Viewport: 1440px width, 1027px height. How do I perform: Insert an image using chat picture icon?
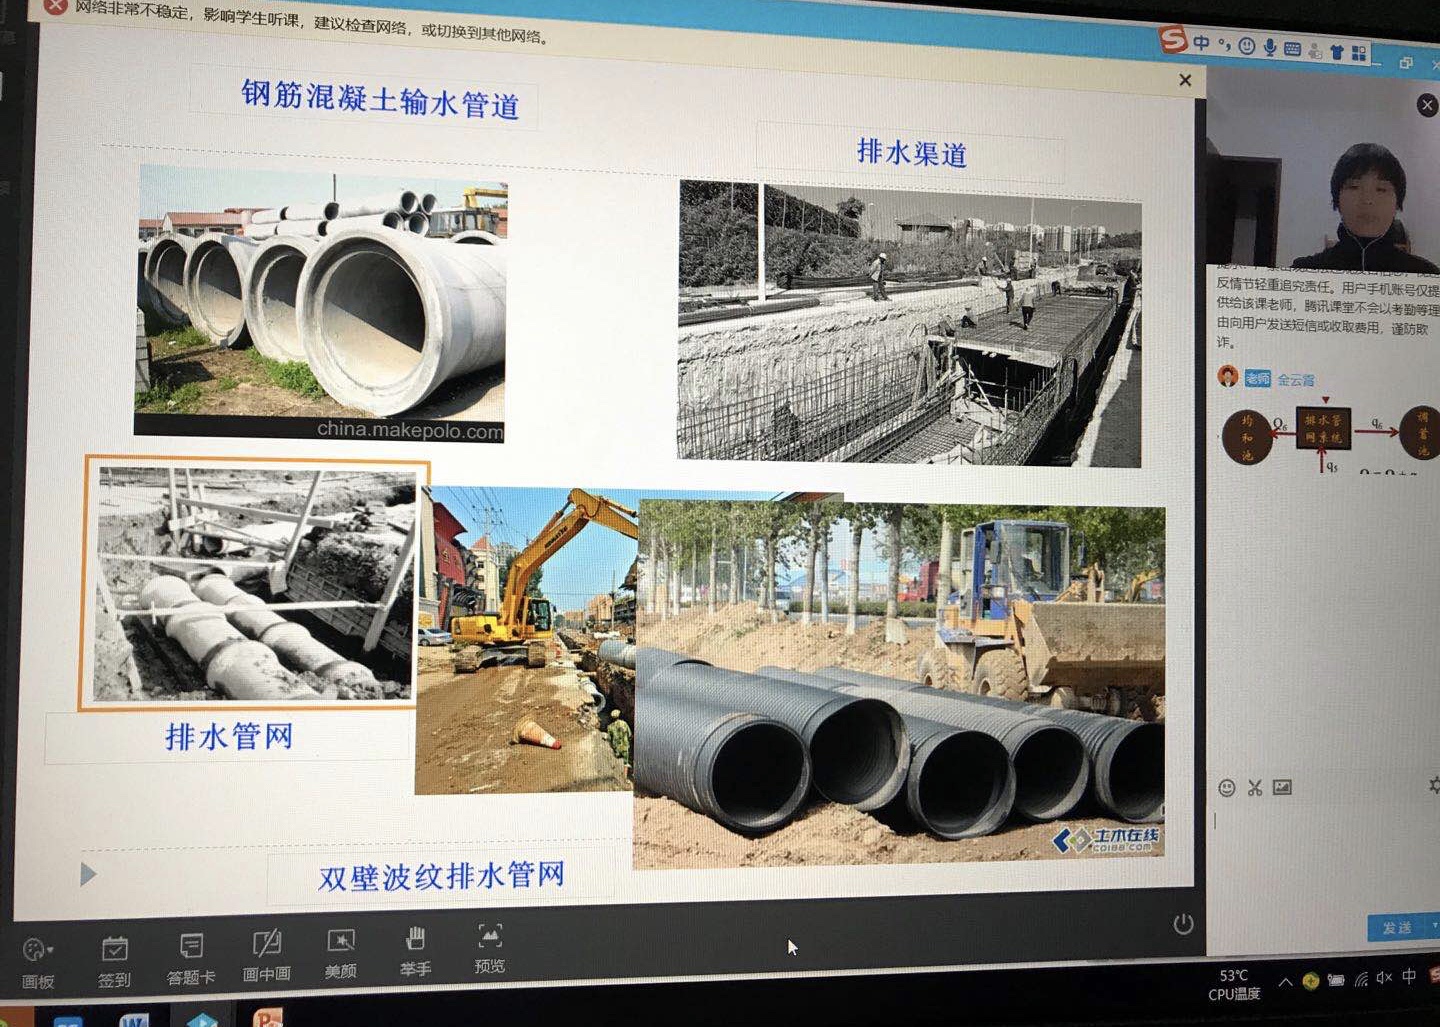pos(1282,788)
